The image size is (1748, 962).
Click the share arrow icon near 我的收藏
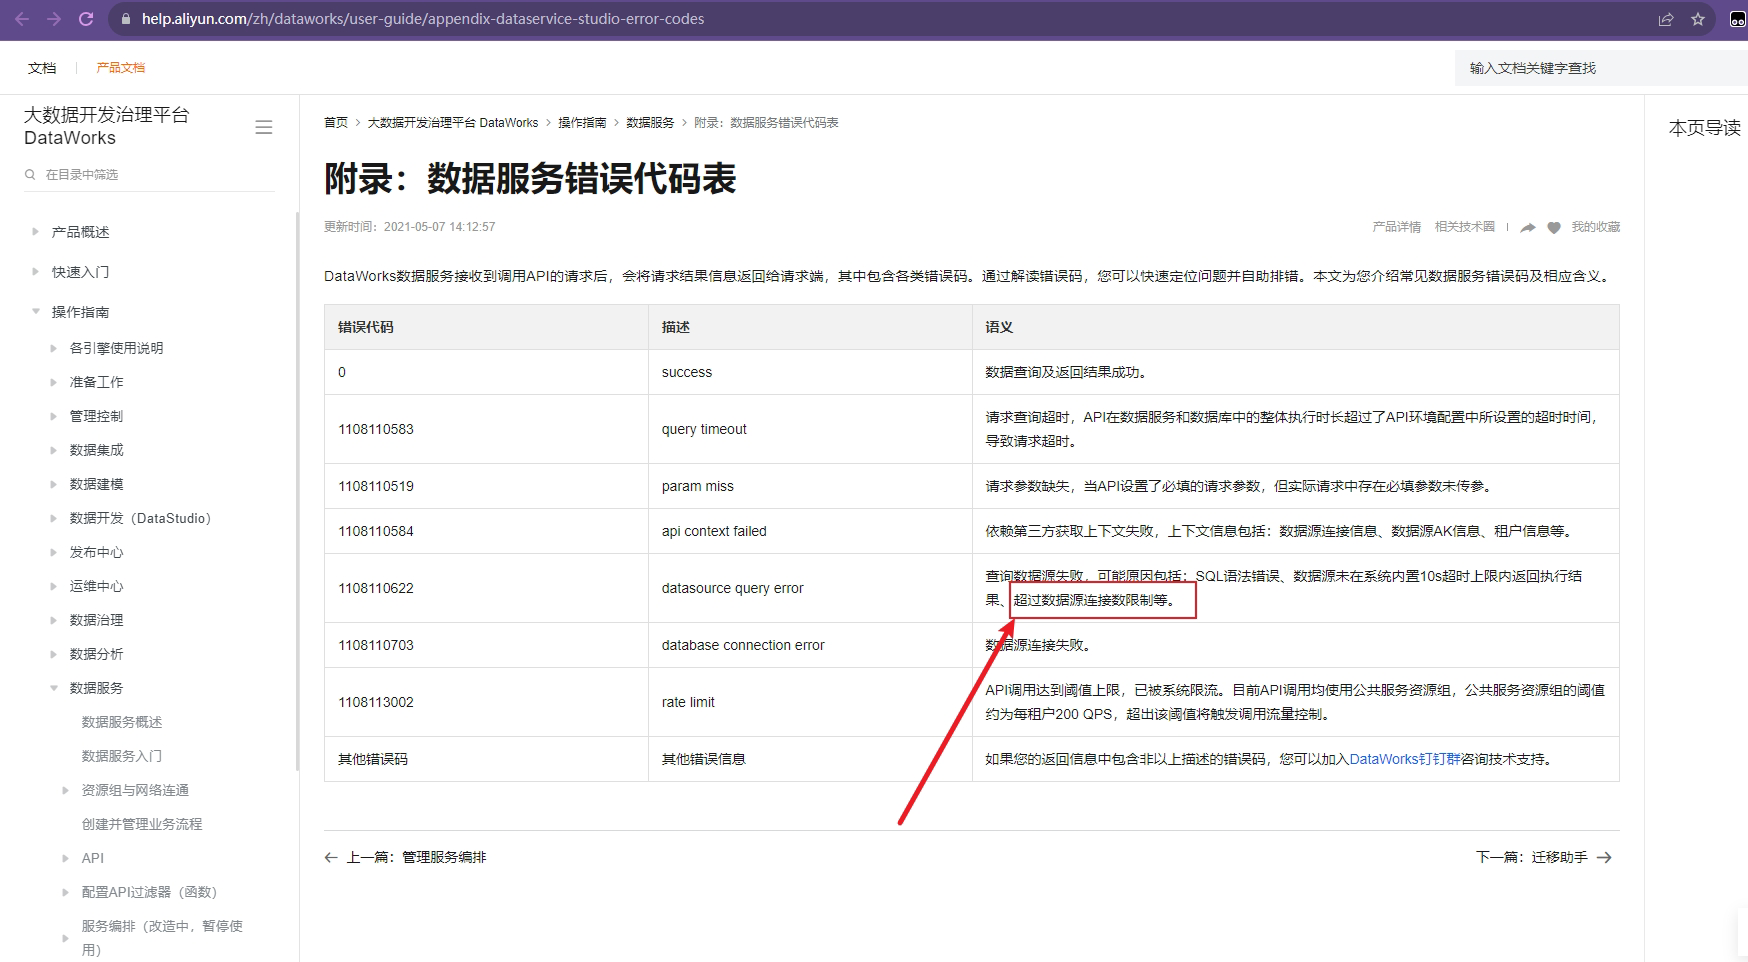pos(1528,228)
